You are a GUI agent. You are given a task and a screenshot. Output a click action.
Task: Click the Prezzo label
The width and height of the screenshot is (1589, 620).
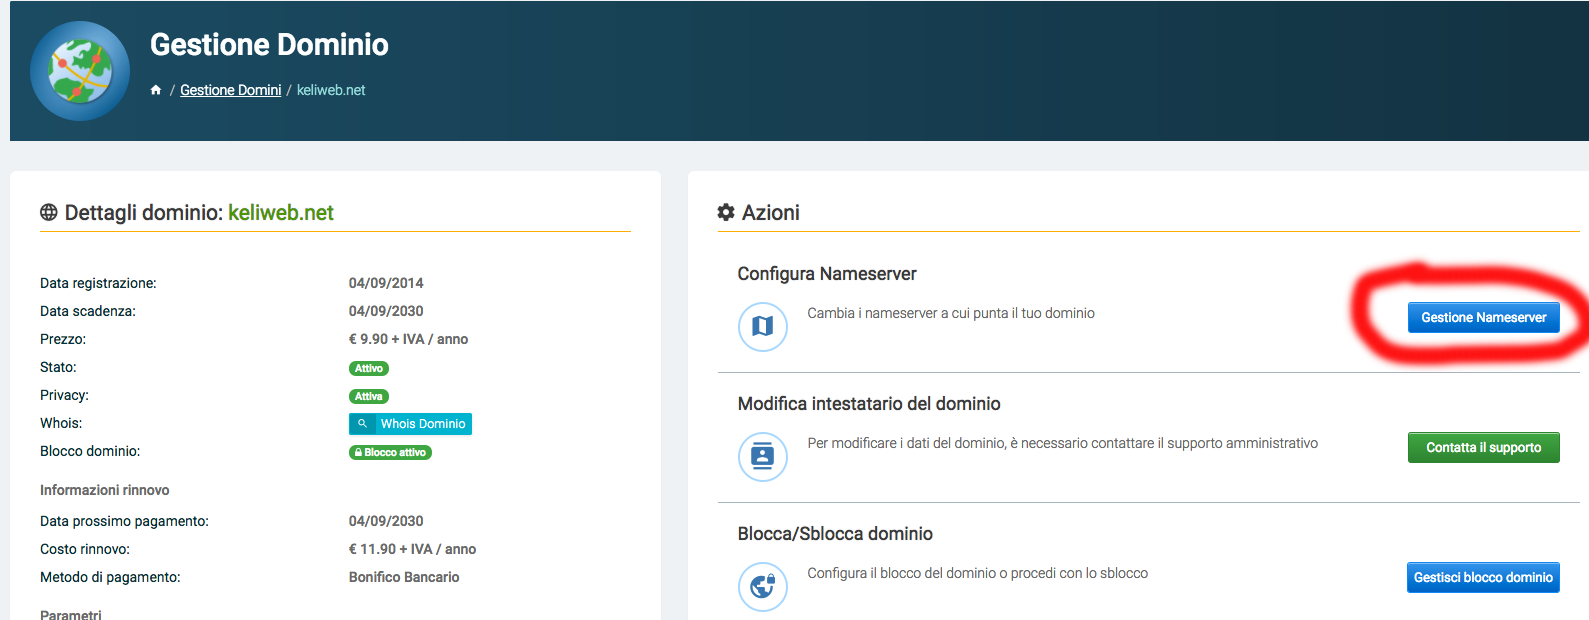63,339
